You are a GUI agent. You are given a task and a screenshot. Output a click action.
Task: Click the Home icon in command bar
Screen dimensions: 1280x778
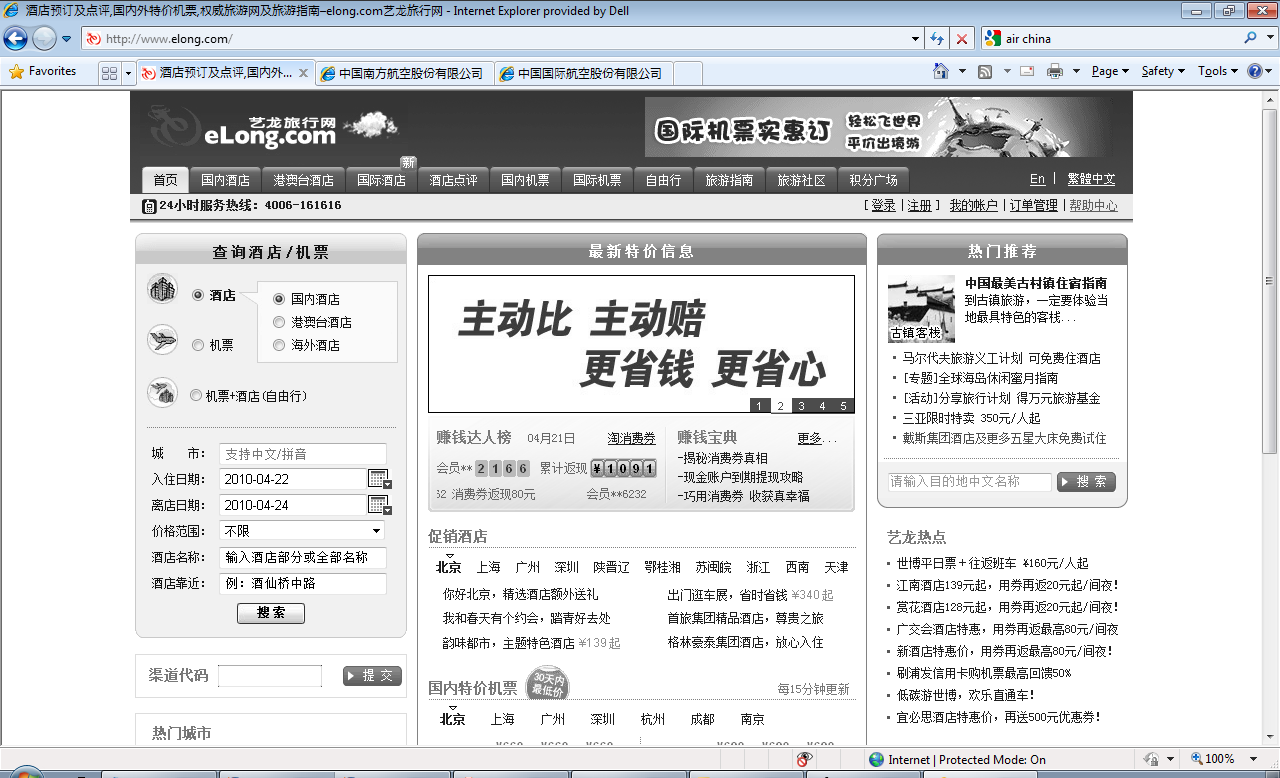(x=940, y=71)
